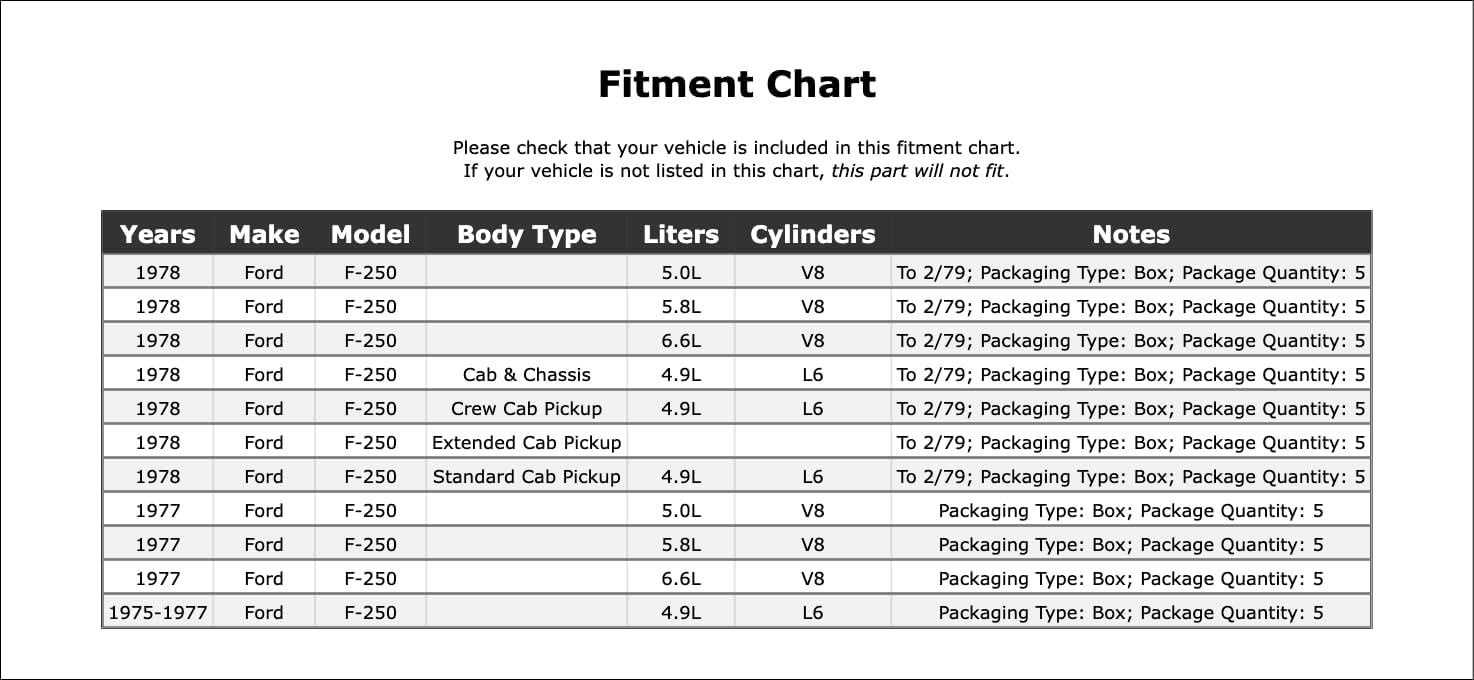1474x680 pixels.
Task: Click the Extended Cab Pickup cell
Action: (526, 443)
